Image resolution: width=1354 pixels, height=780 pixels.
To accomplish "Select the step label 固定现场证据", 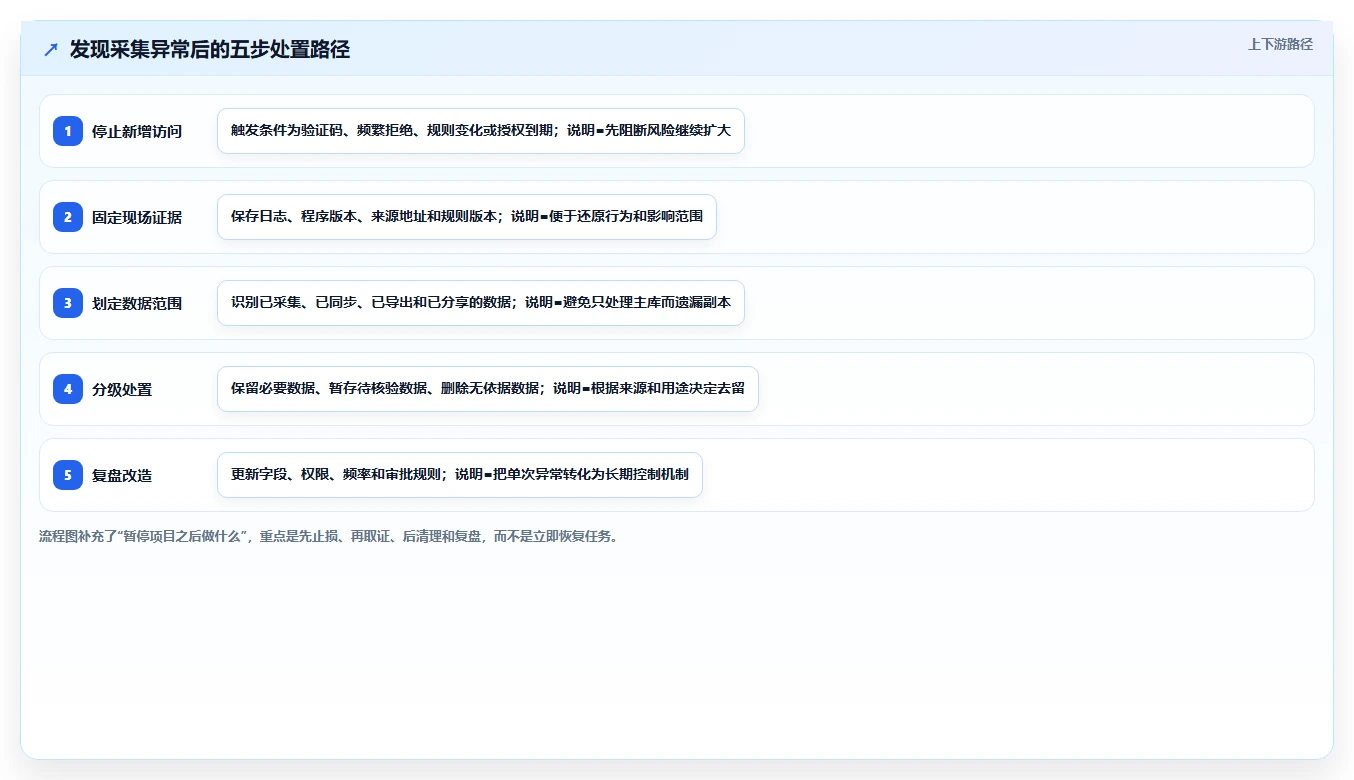I will (x=137, y=217).
